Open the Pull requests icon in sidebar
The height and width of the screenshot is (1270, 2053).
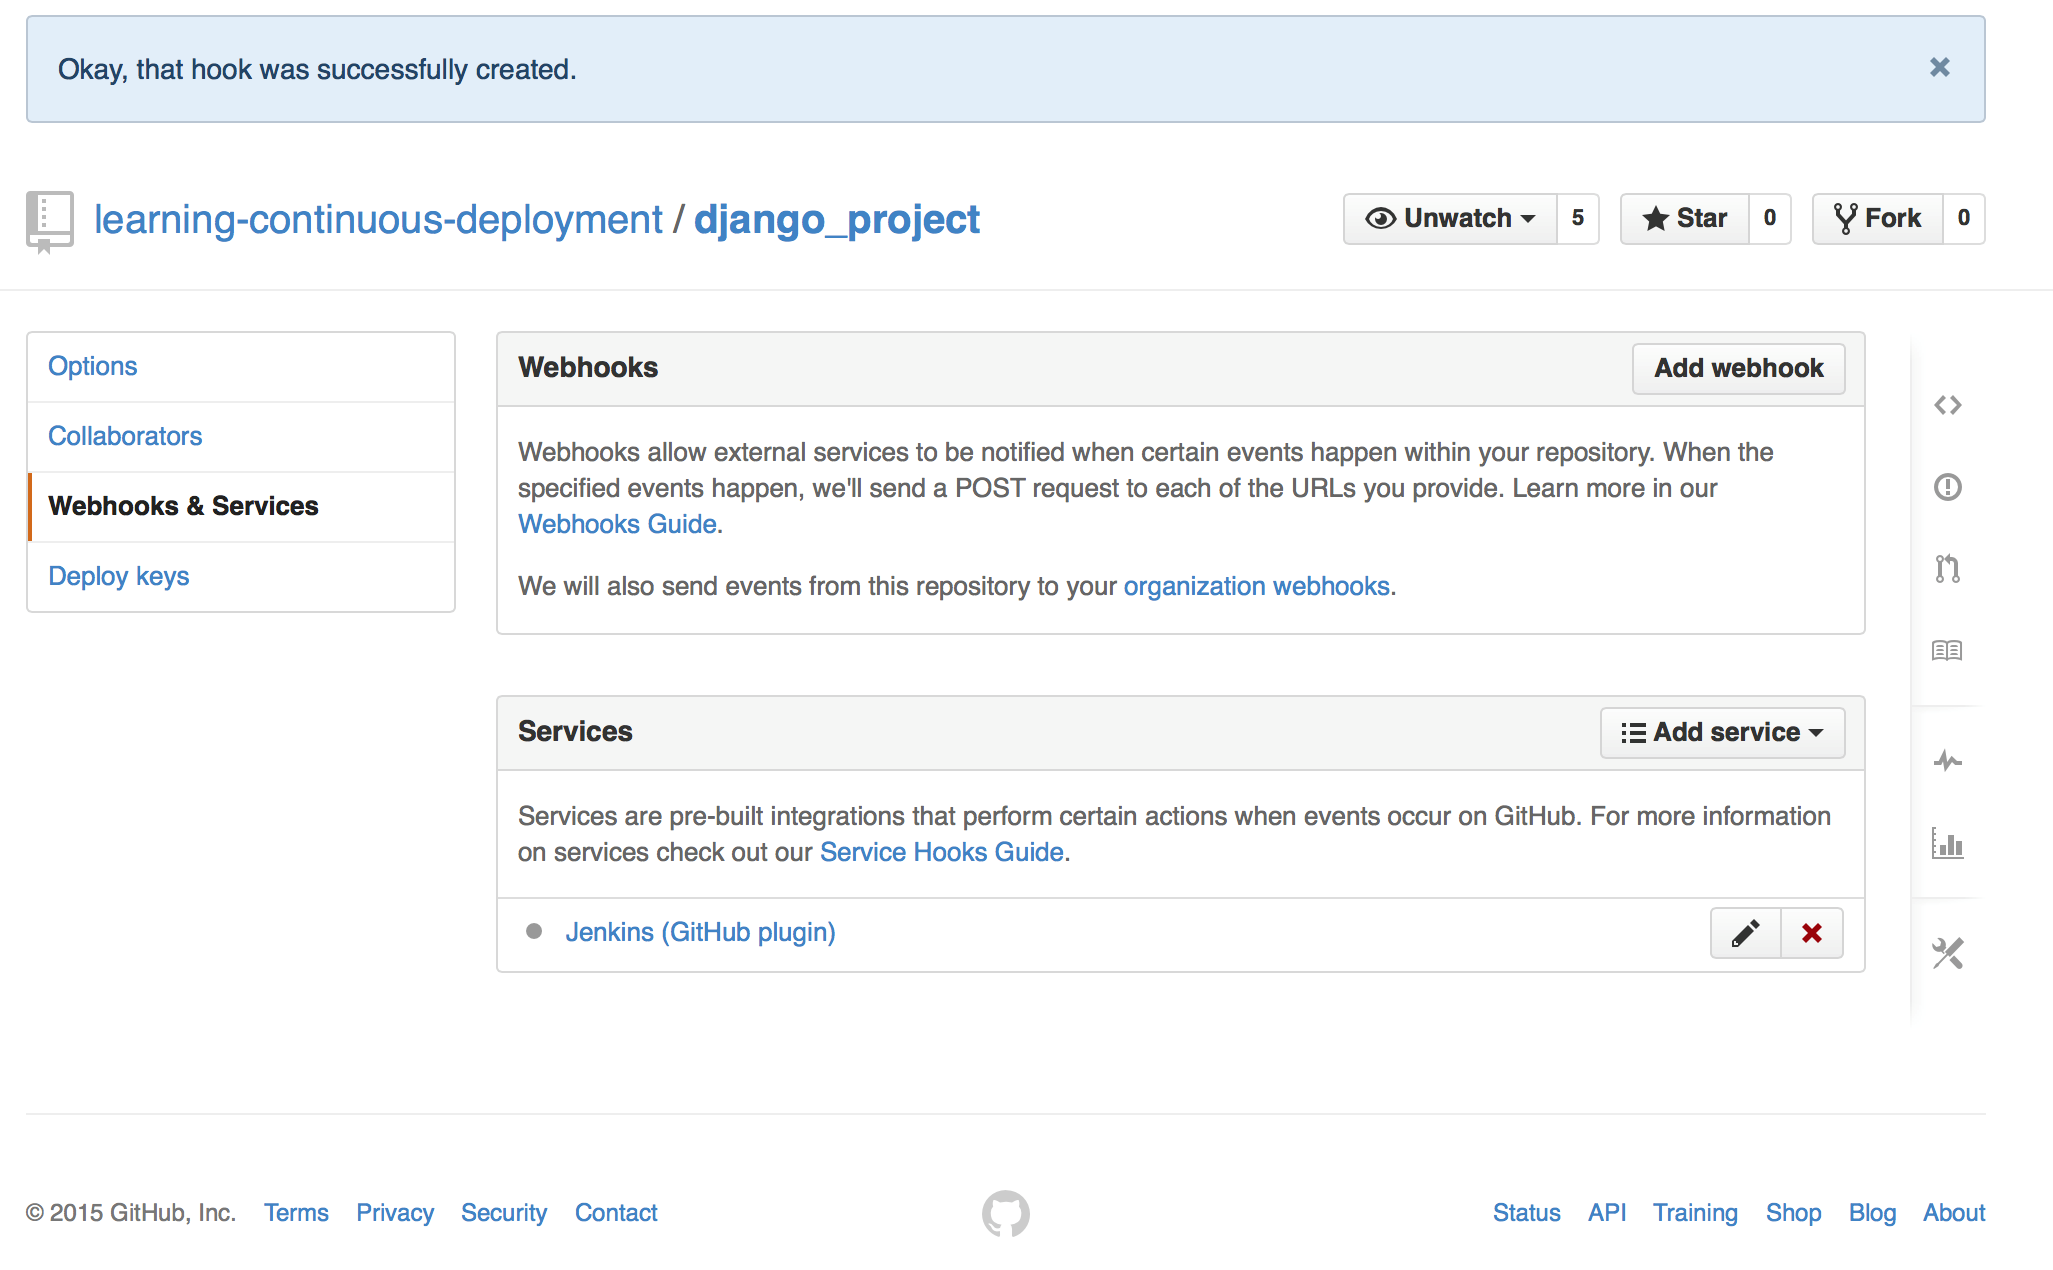[x=1947, y=569]
